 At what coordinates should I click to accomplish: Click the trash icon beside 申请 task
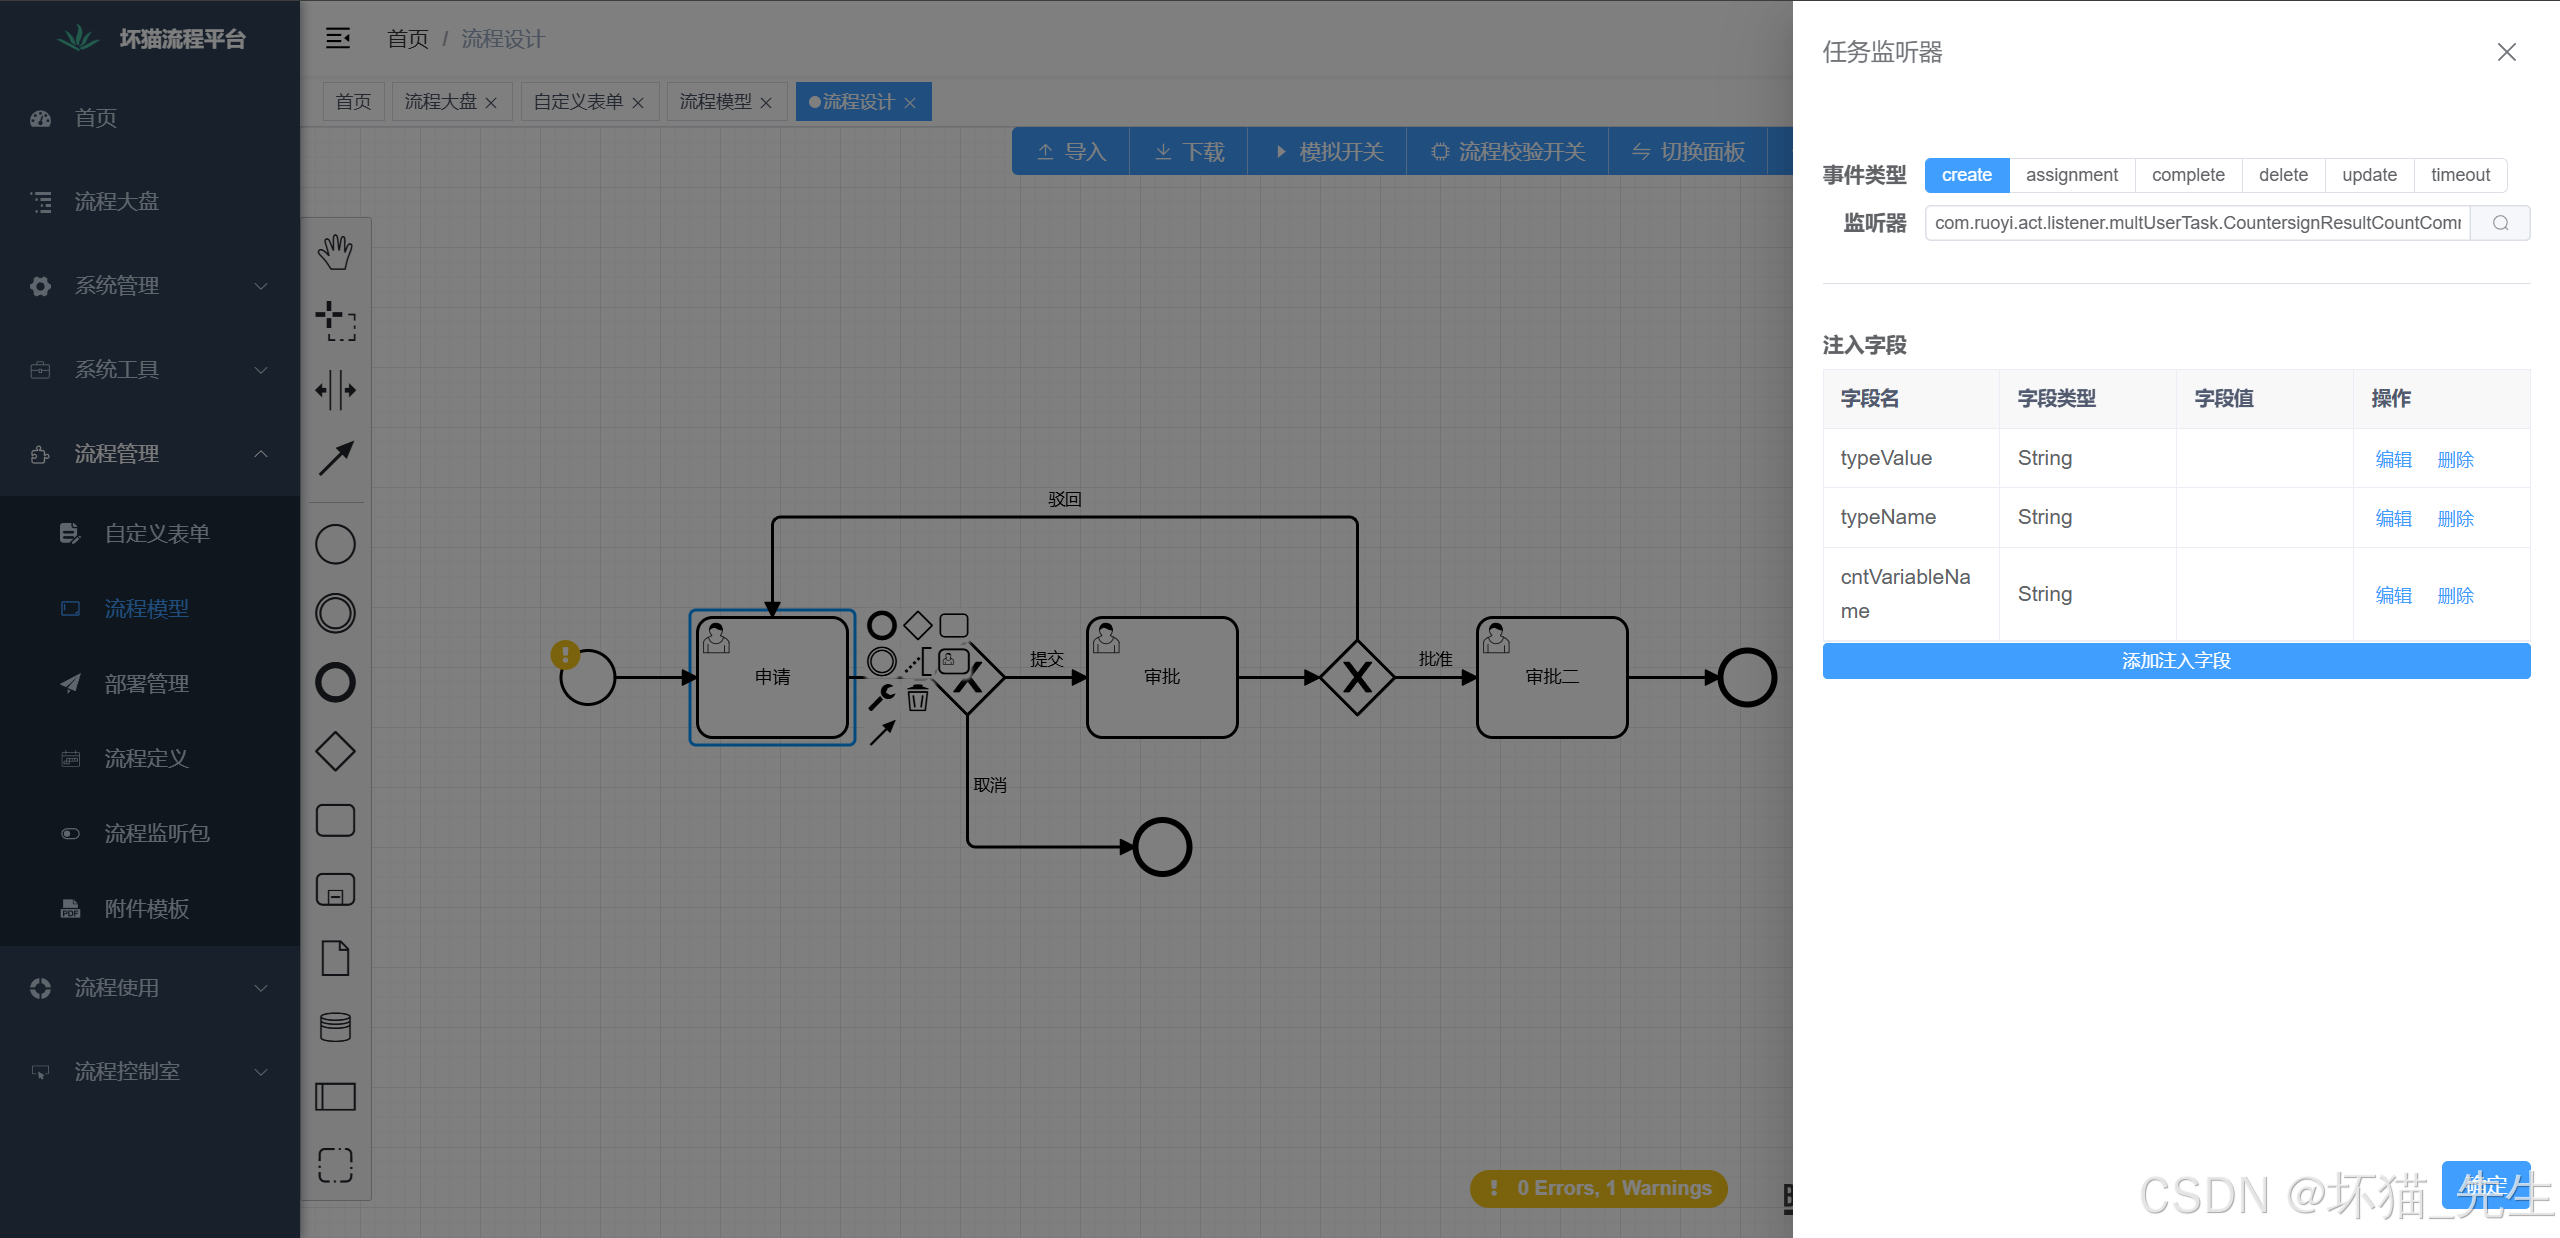pos(917,699)
